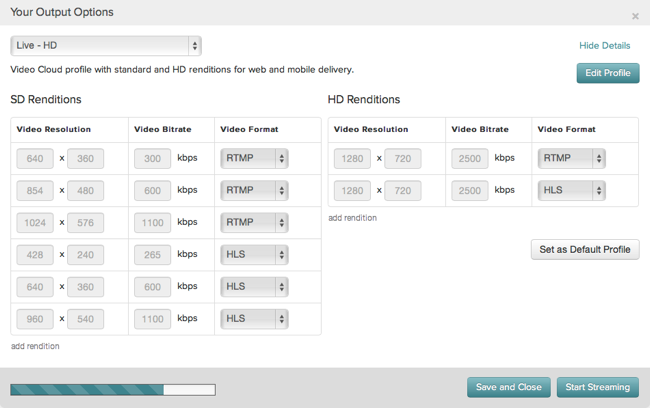Click Set as Default Profile button

tap(585, 250)
